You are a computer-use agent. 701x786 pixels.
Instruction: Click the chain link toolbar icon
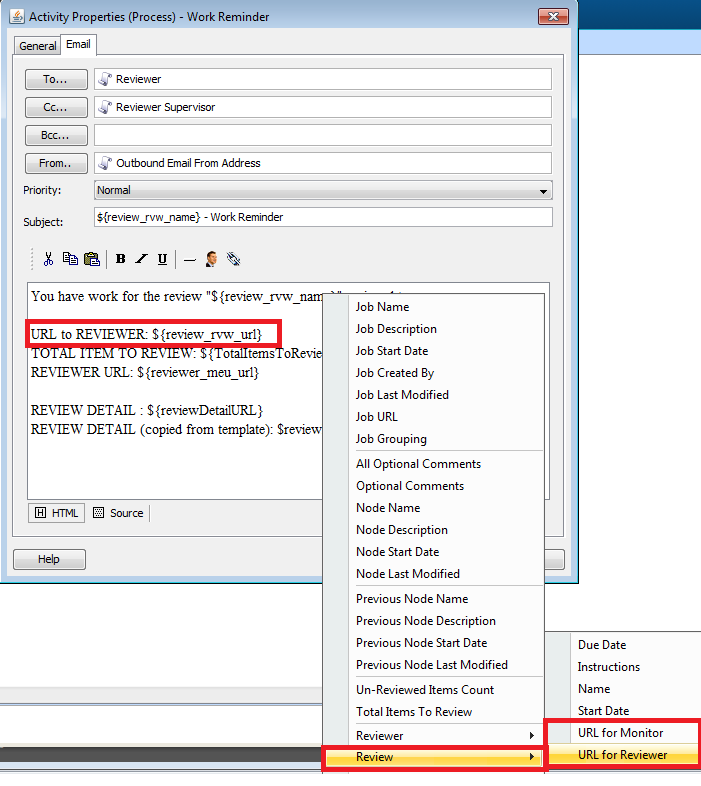[233, 259]
